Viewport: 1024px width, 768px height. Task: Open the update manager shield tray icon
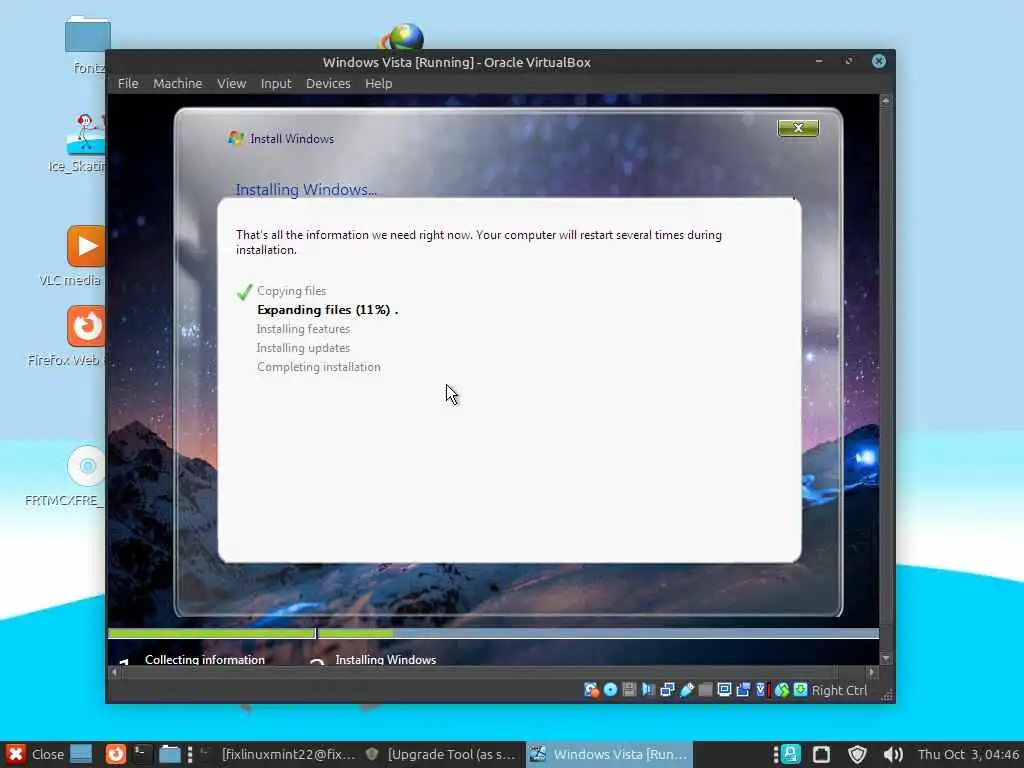coord(857,754)
